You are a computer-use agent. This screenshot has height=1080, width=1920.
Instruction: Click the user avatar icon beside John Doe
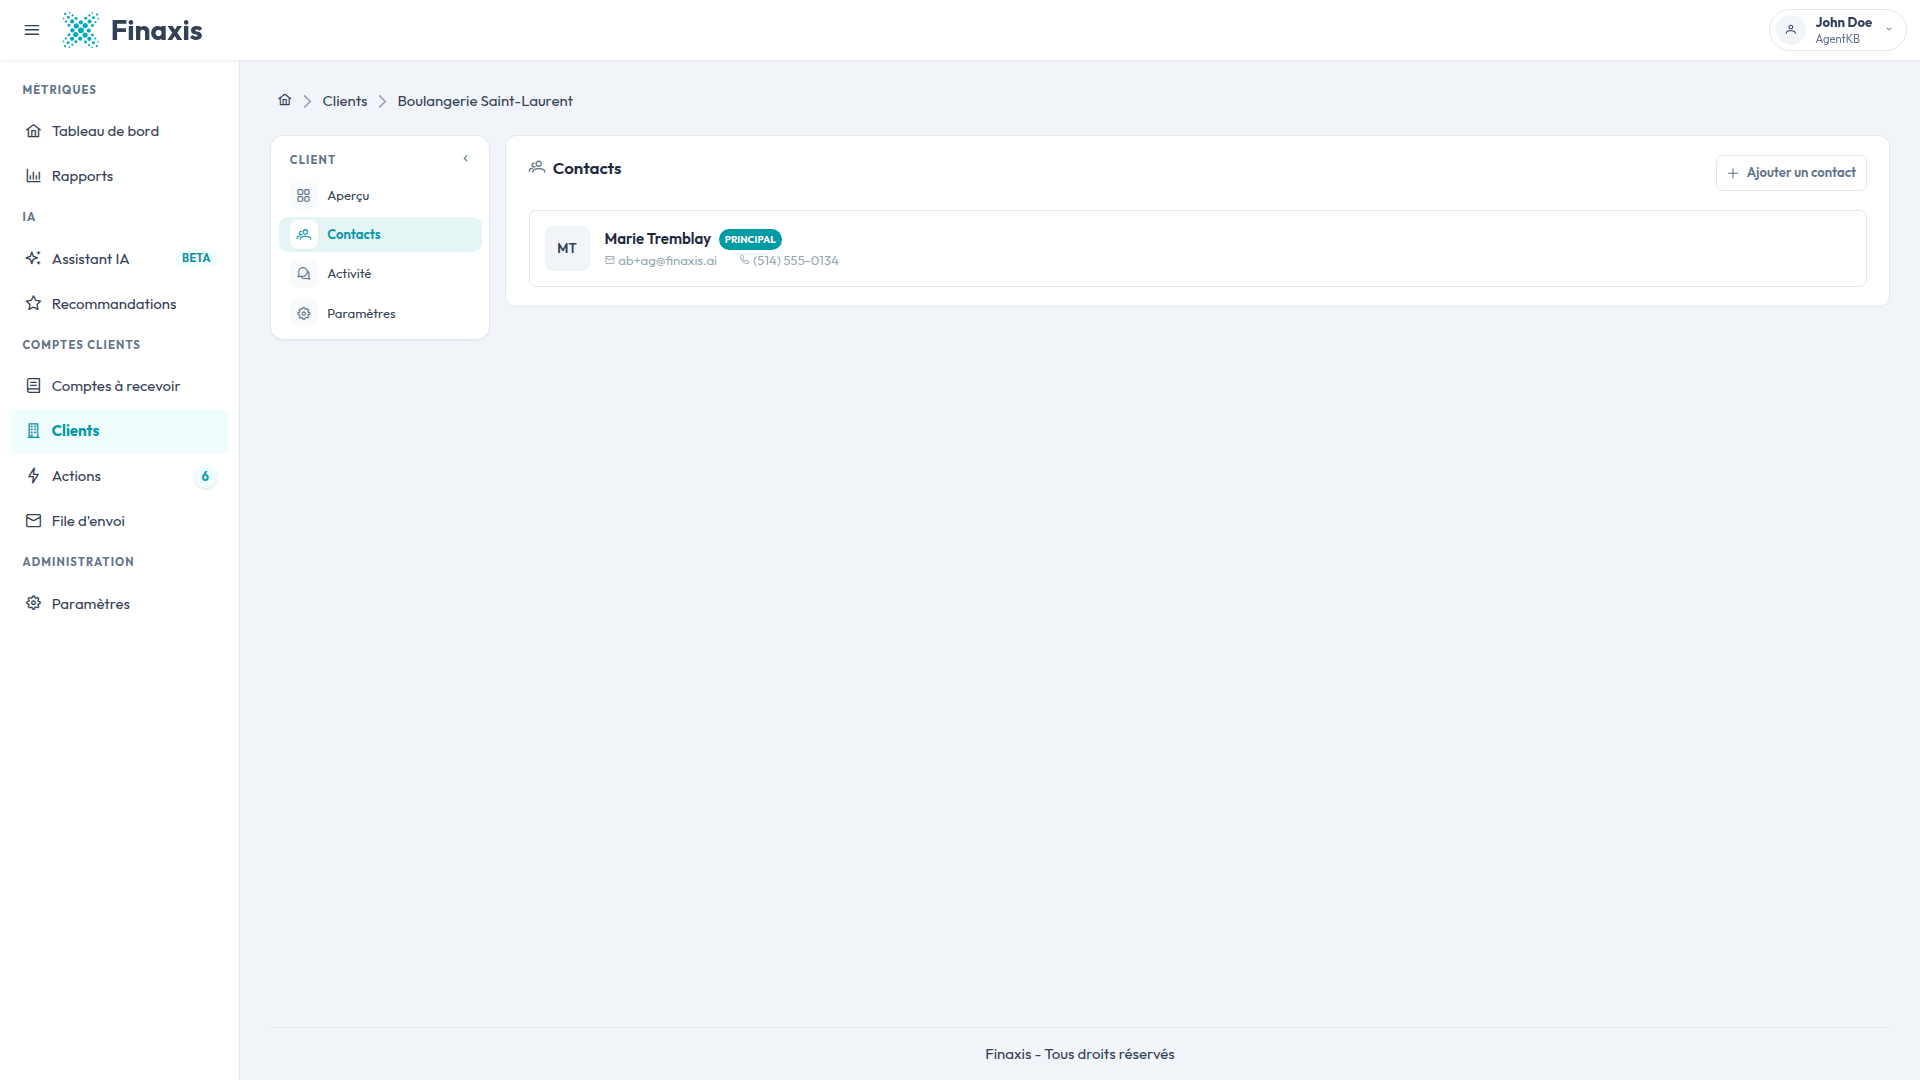point(1791,30)
